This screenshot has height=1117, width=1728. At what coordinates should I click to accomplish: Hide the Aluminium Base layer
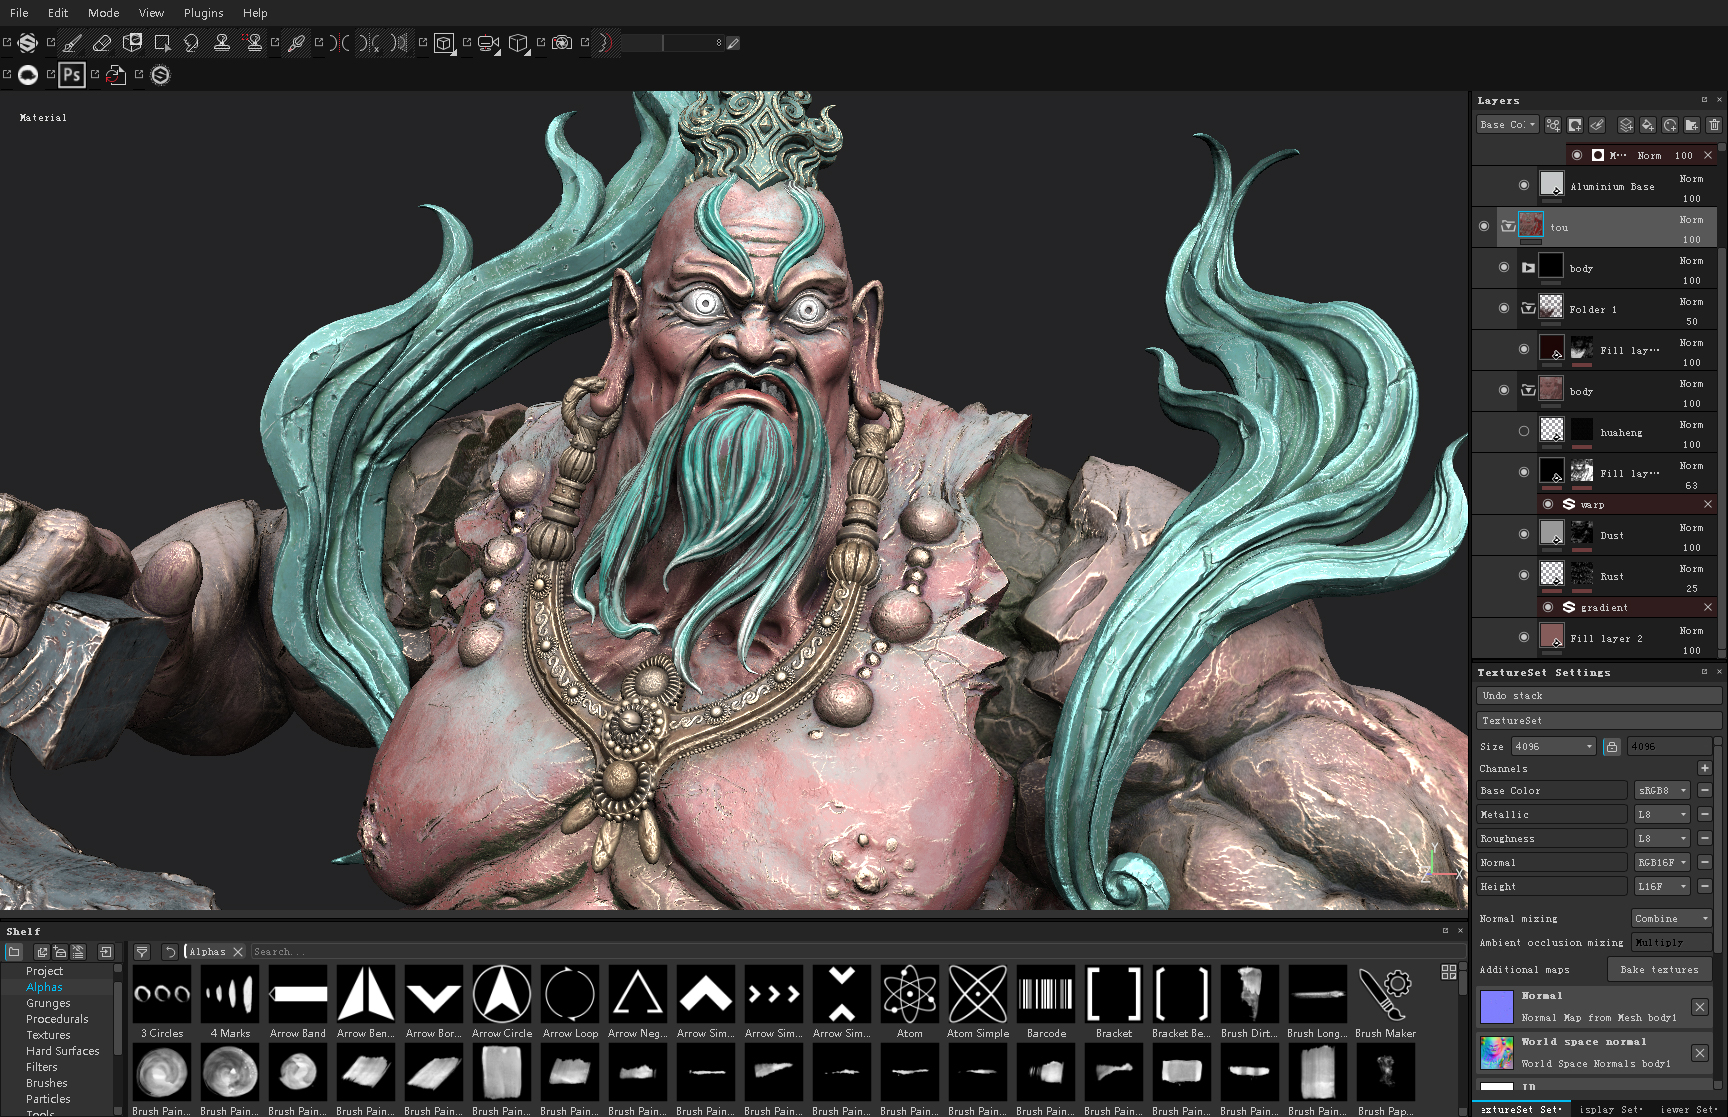coord(1524,185)
